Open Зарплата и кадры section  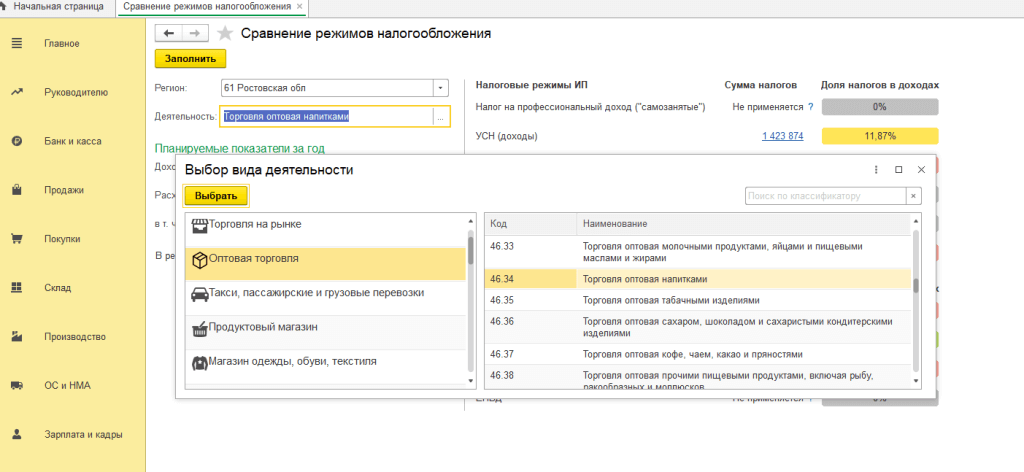[83, 435]
